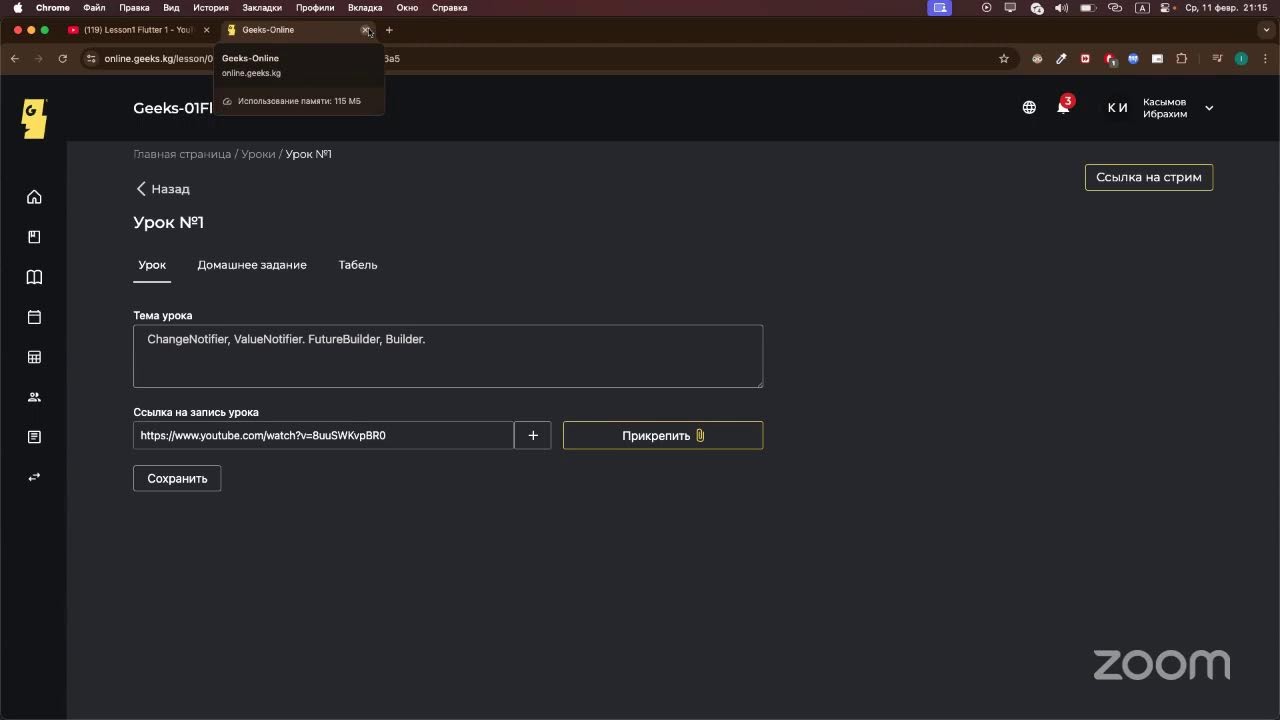Open the Файл menu
Screen dimensions: 1280x720
94,8
